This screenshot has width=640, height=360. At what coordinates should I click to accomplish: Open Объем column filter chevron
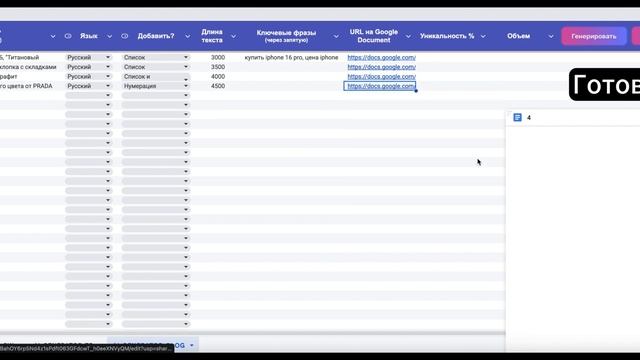[551, 36]
